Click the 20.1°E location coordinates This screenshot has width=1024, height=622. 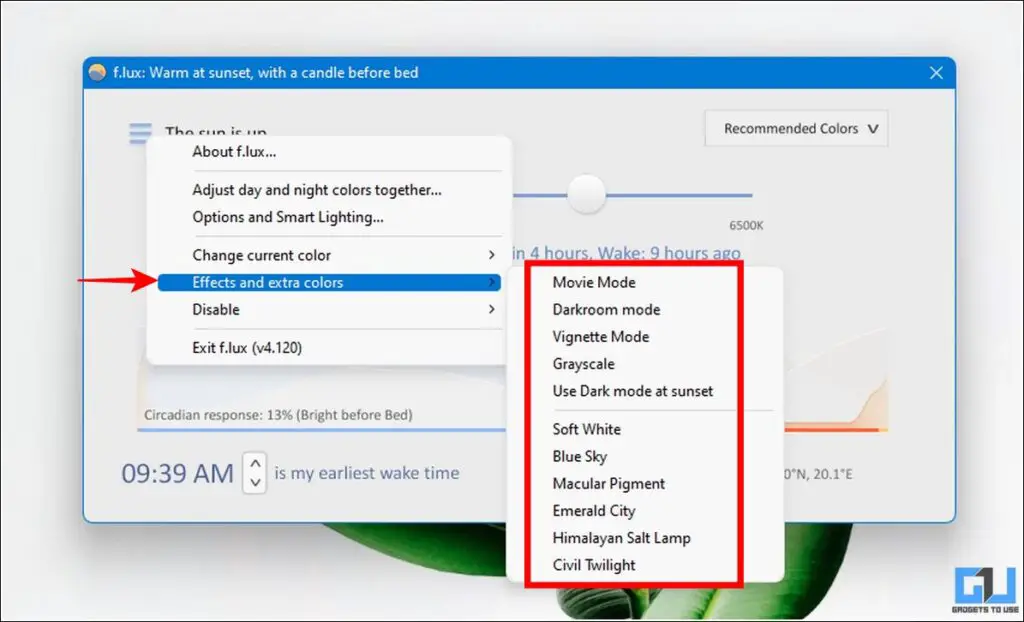(x=831, y=474)
